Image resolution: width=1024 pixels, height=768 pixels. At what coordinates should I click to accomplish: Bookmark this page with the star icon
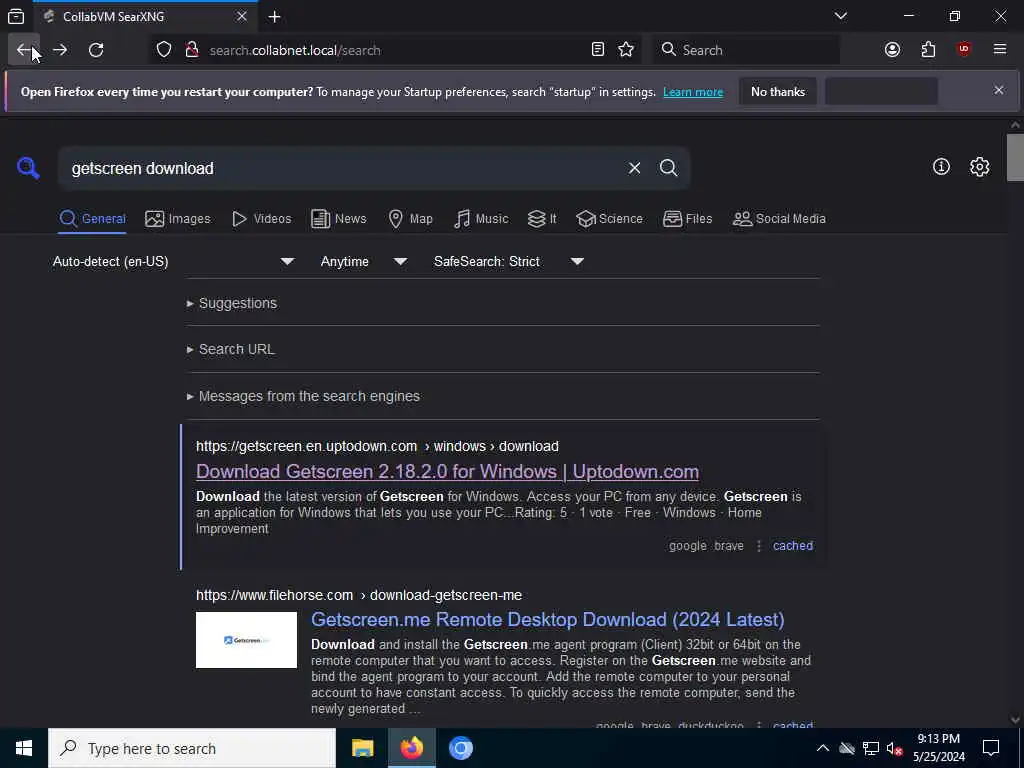tap(626, 50)
